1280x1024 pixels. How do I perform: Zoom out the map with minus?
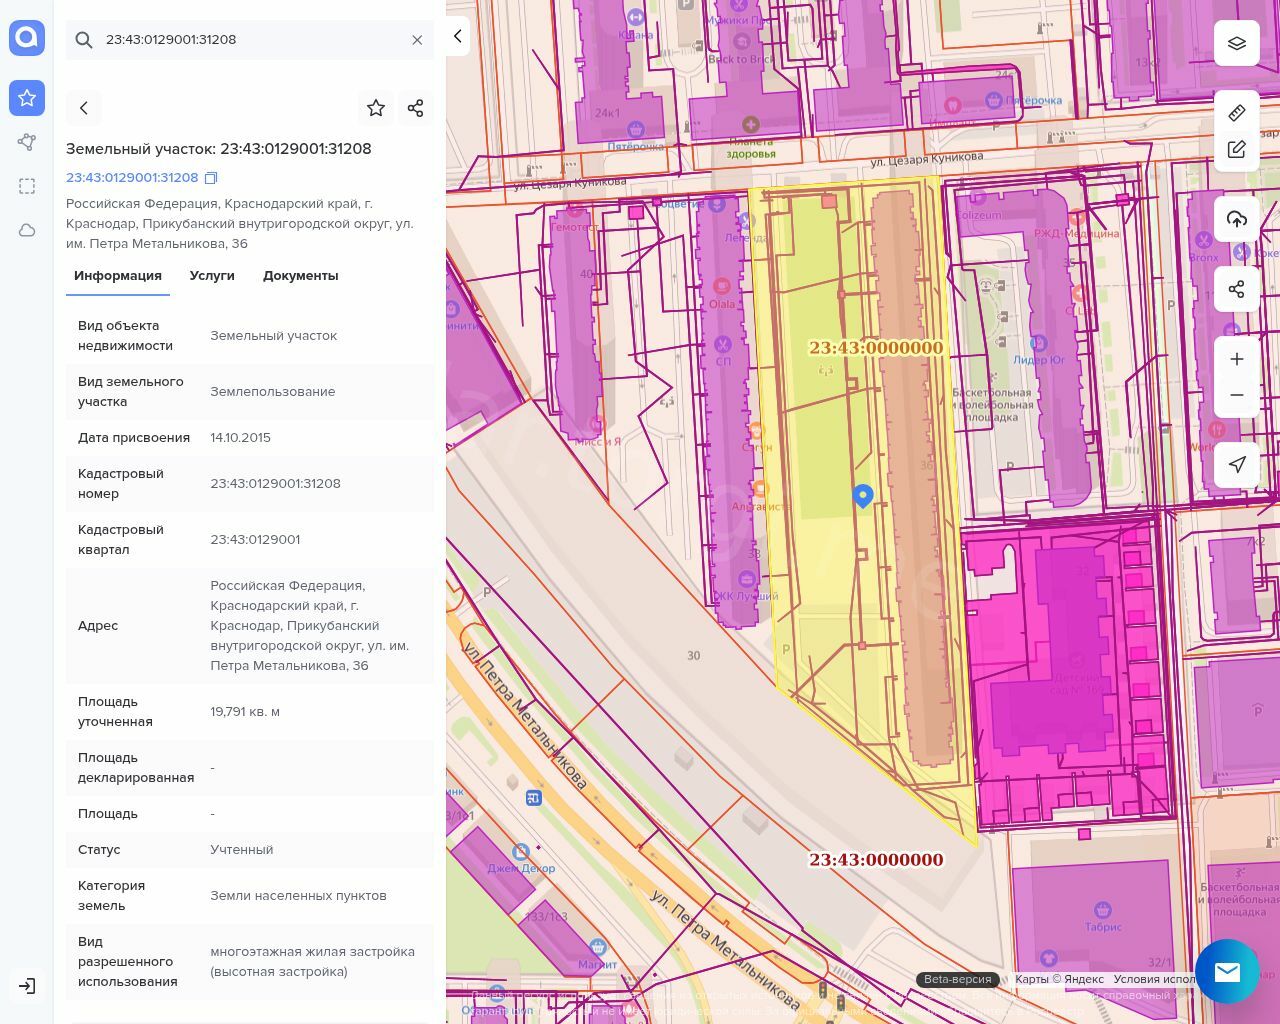[x=1236, y=395]
